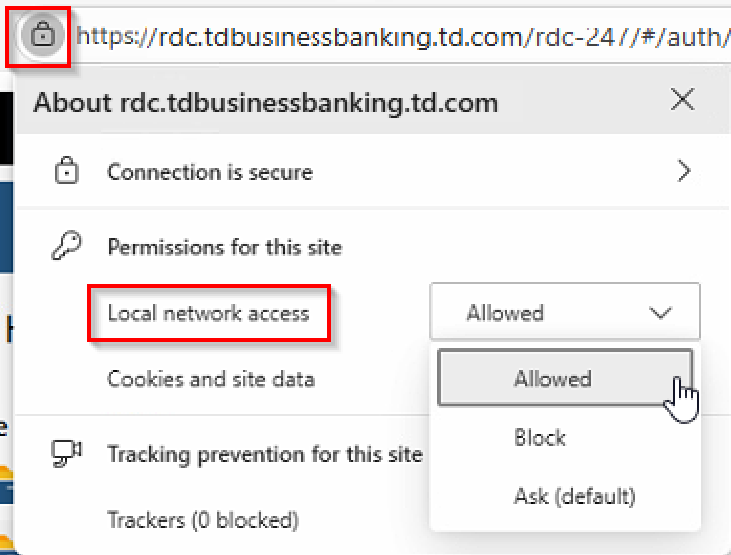Click the lock icon in address bar
The width and height of the screenshot is (731, 555).
pos(41,36)
